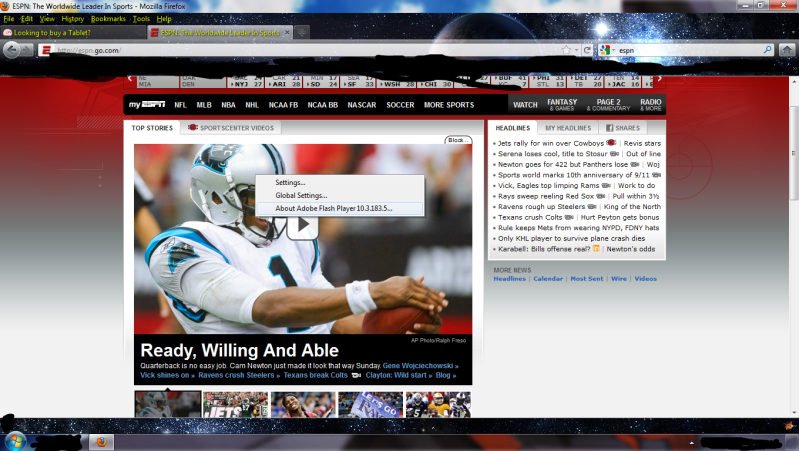Show hidden system tray icons arrow
Viewport: 799px width, 451px height.
tap(691, 442)
